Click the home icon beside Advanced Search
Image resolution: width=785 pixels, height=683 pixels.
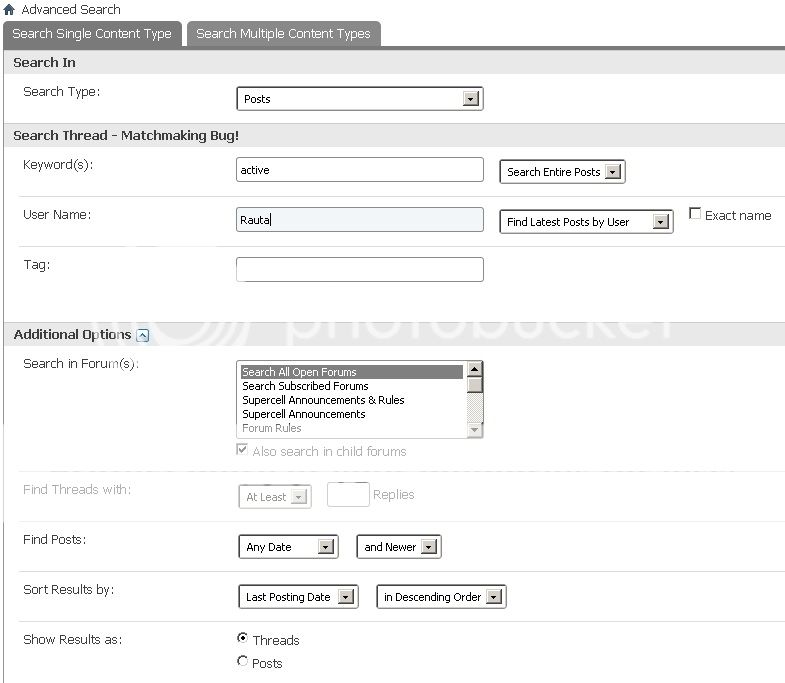[9, 9]
